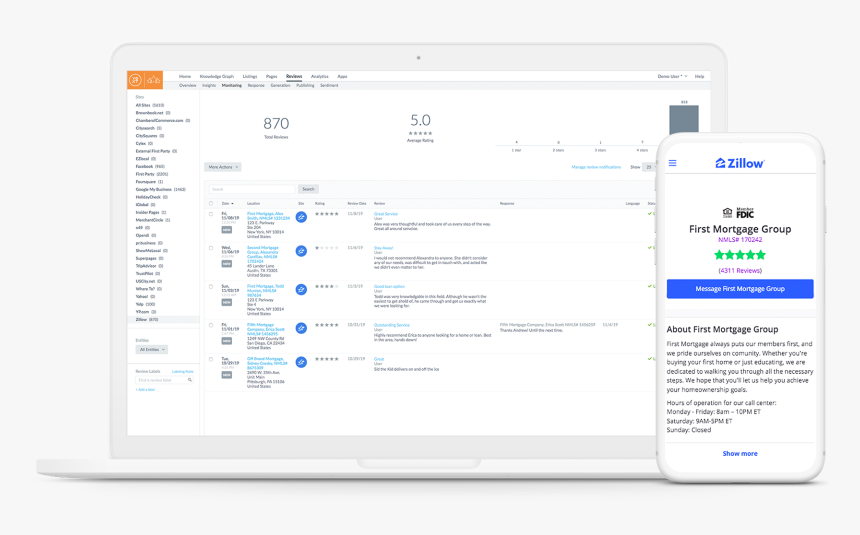
Task: Click the Zillow logo on the phone
Action: click(x=740, y=163)
